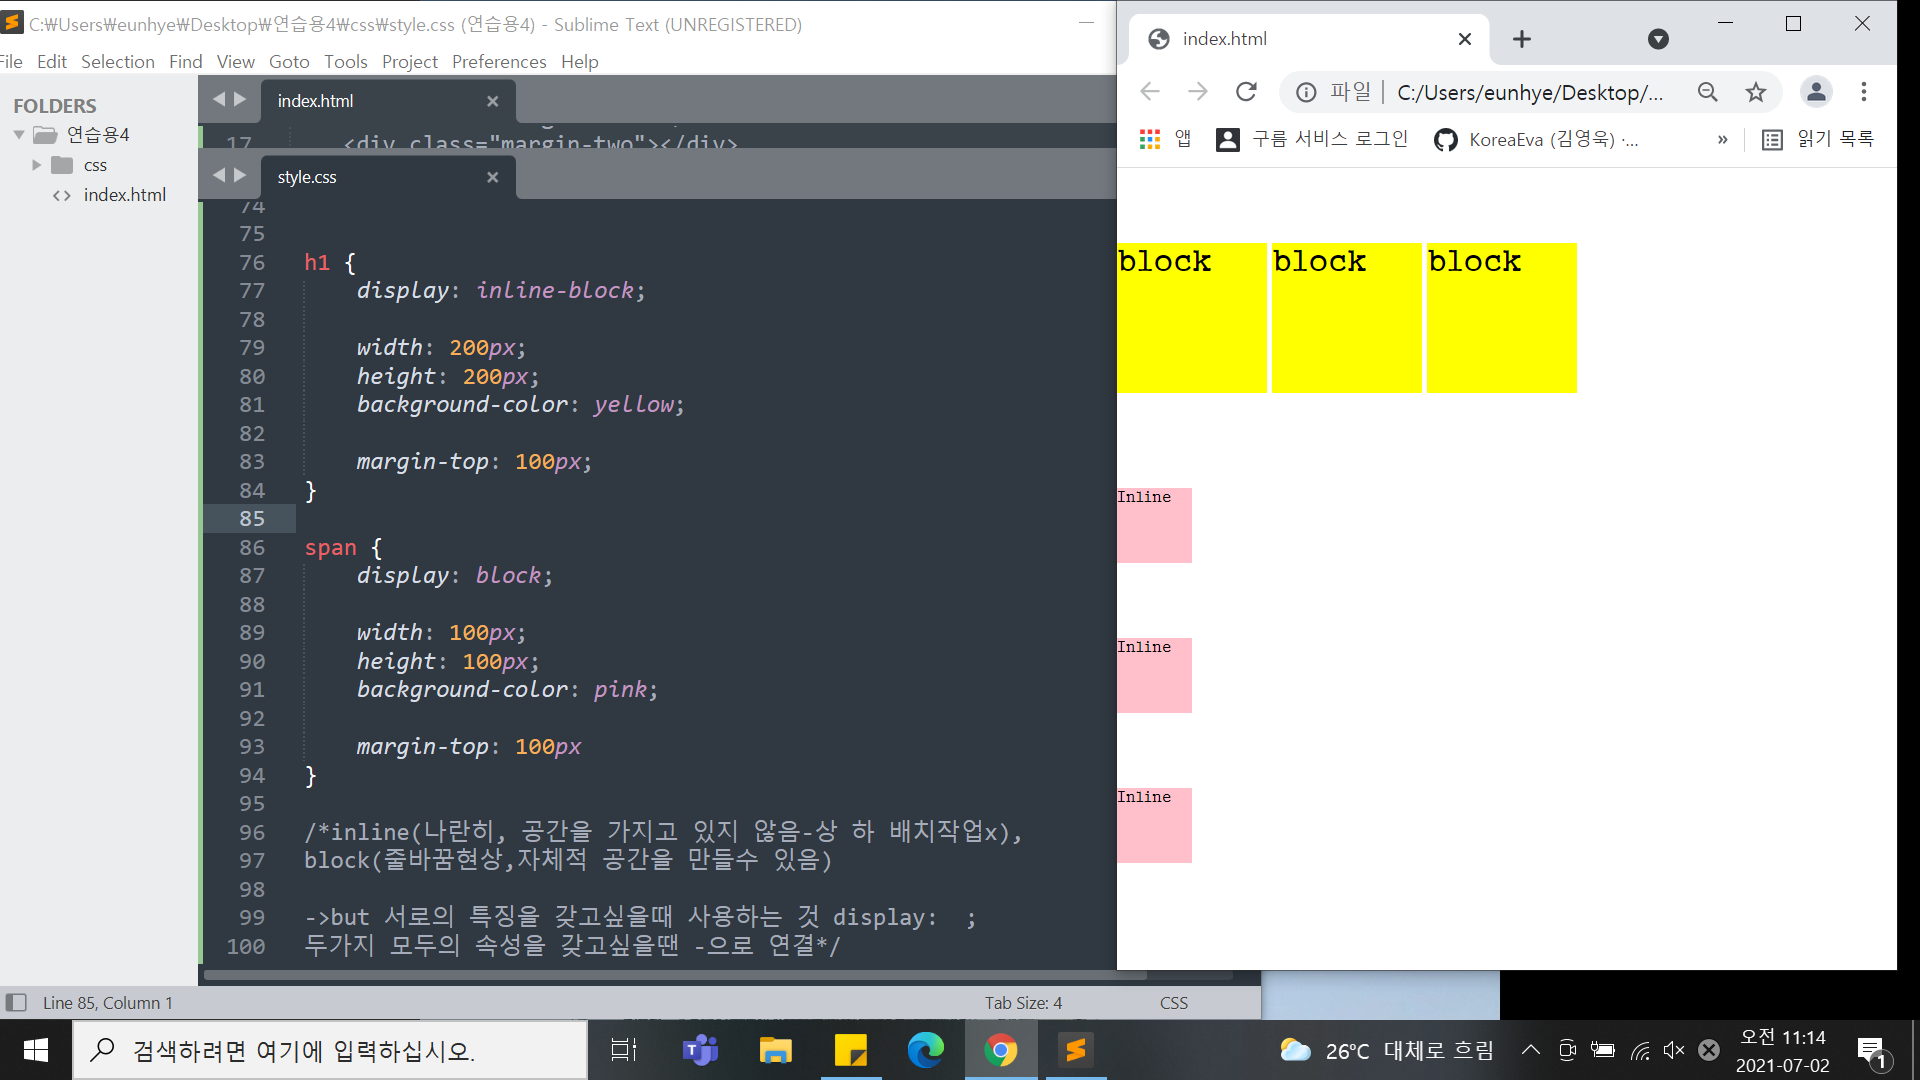Open the CSS syntax selector

tap(1173, 1002)
